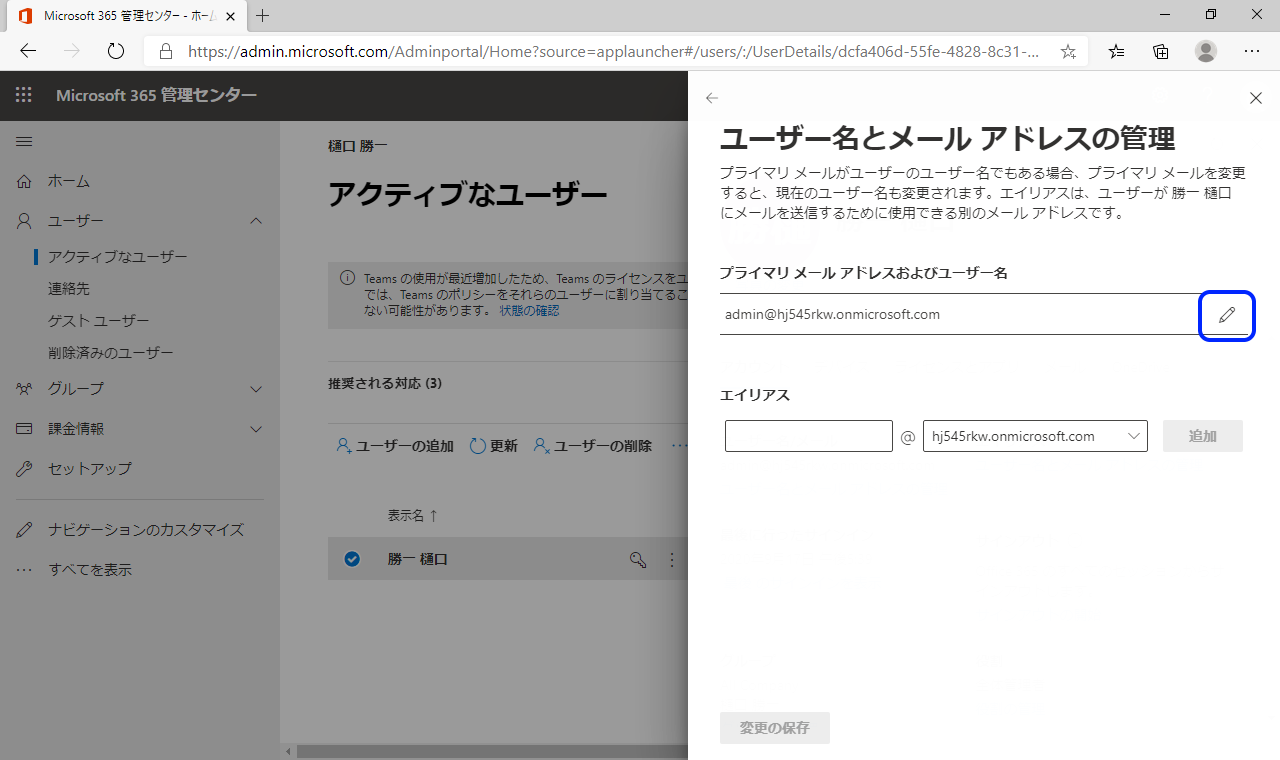
Task: Select アクティブなユーザー in the sidebar
Action: [x=118, y=257]
